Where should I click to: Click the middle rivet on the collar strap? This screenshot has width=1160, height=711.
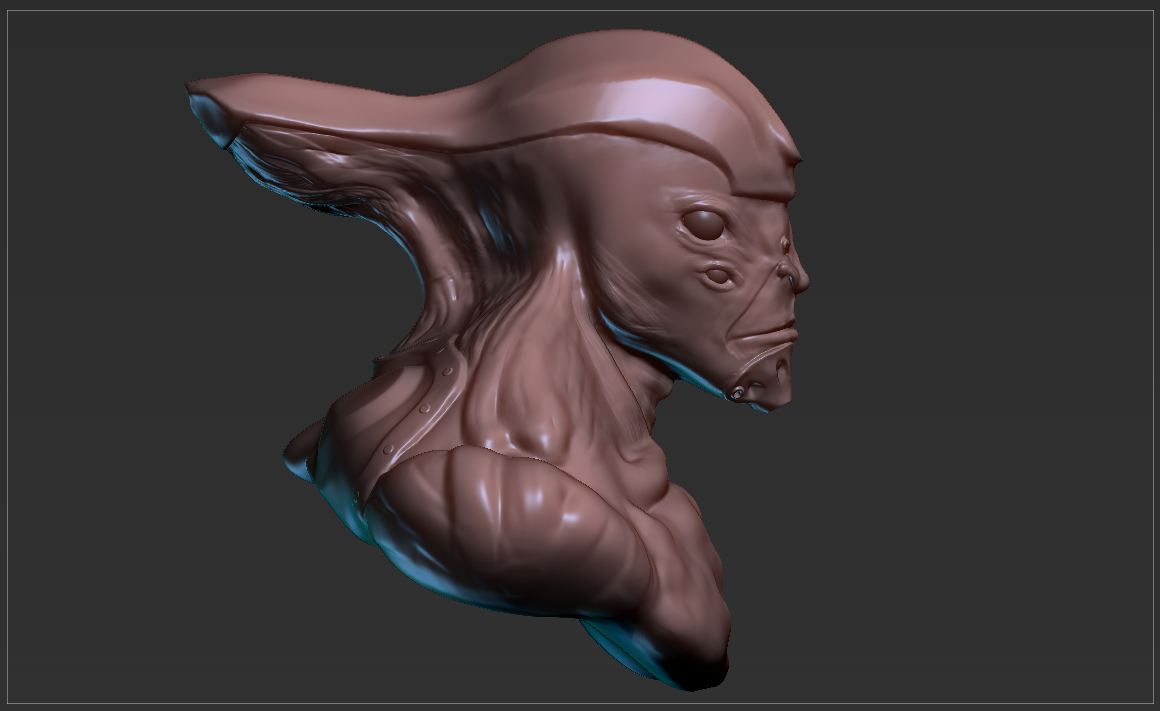tap(425, 408)
